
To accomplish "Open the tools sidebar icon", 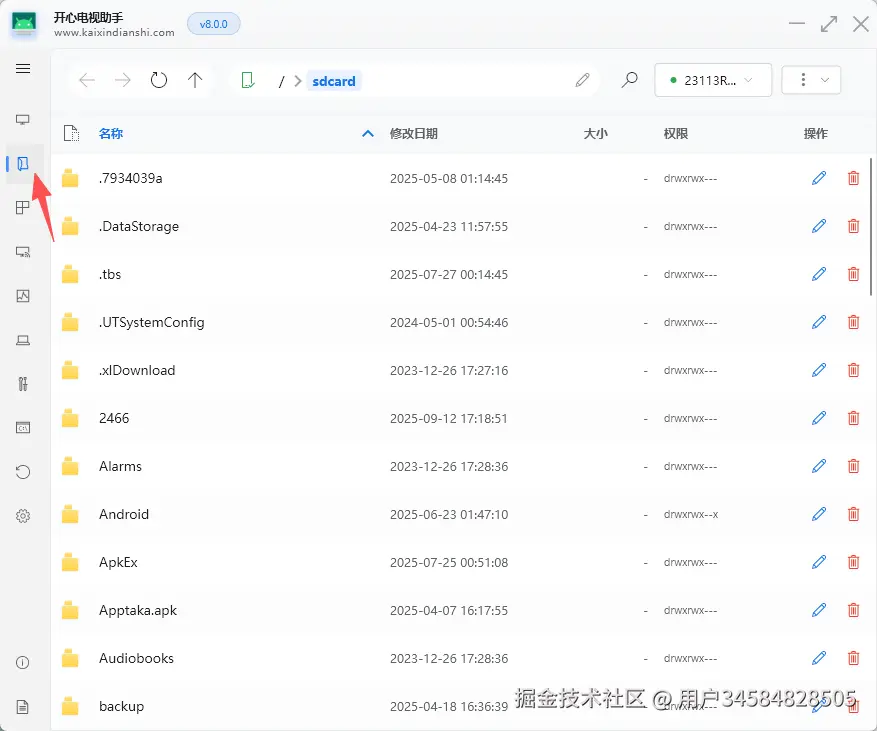I will coord(23,384).
